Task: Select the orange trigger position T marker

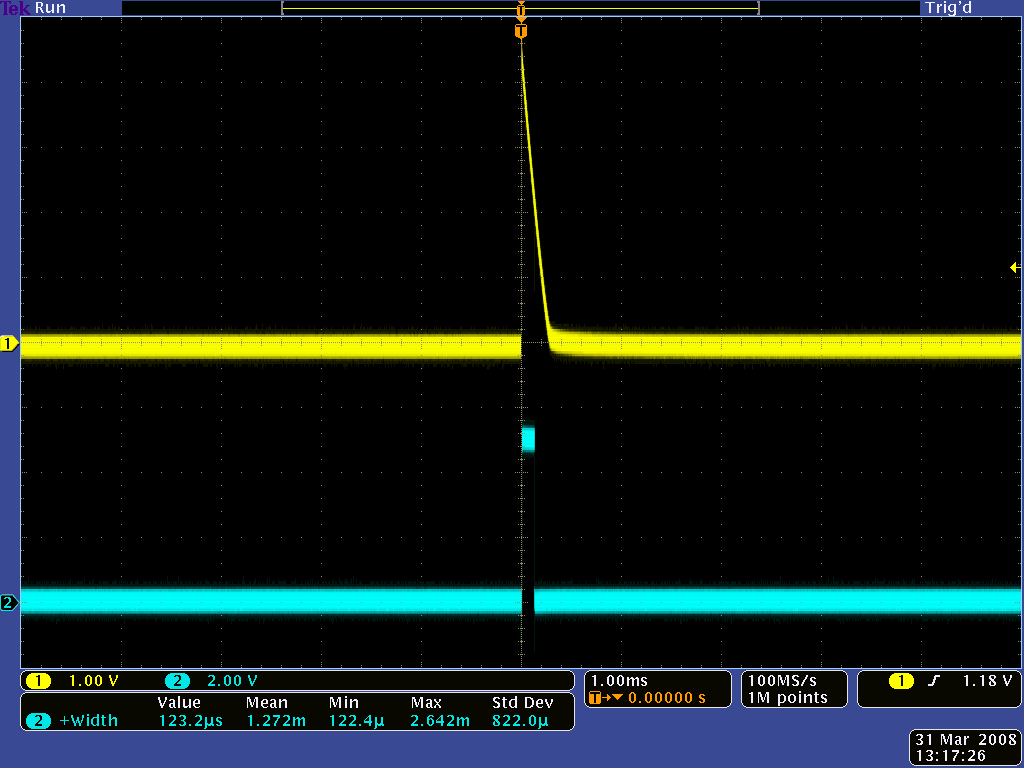Action: pos(520,30)
